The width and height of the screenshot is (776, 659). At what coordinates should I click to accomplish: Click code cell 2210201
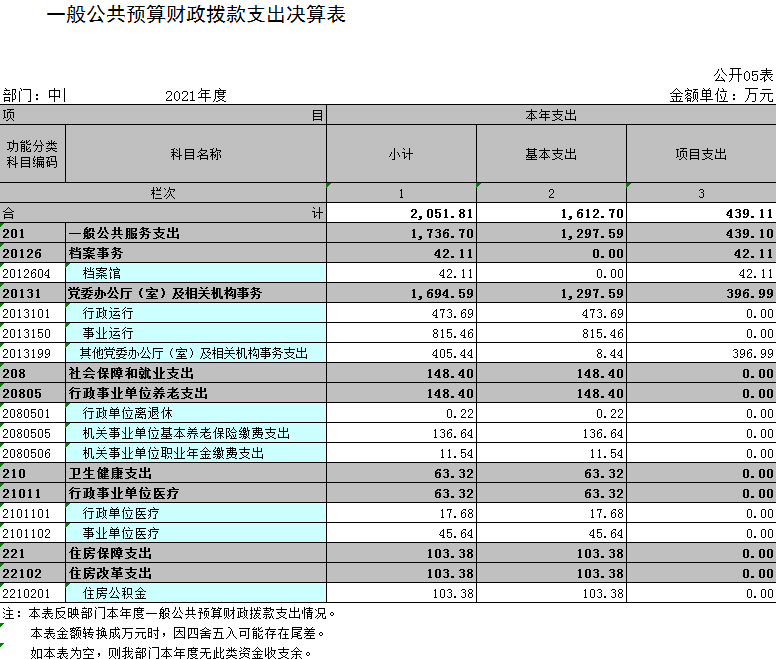(x=32, y=593)
